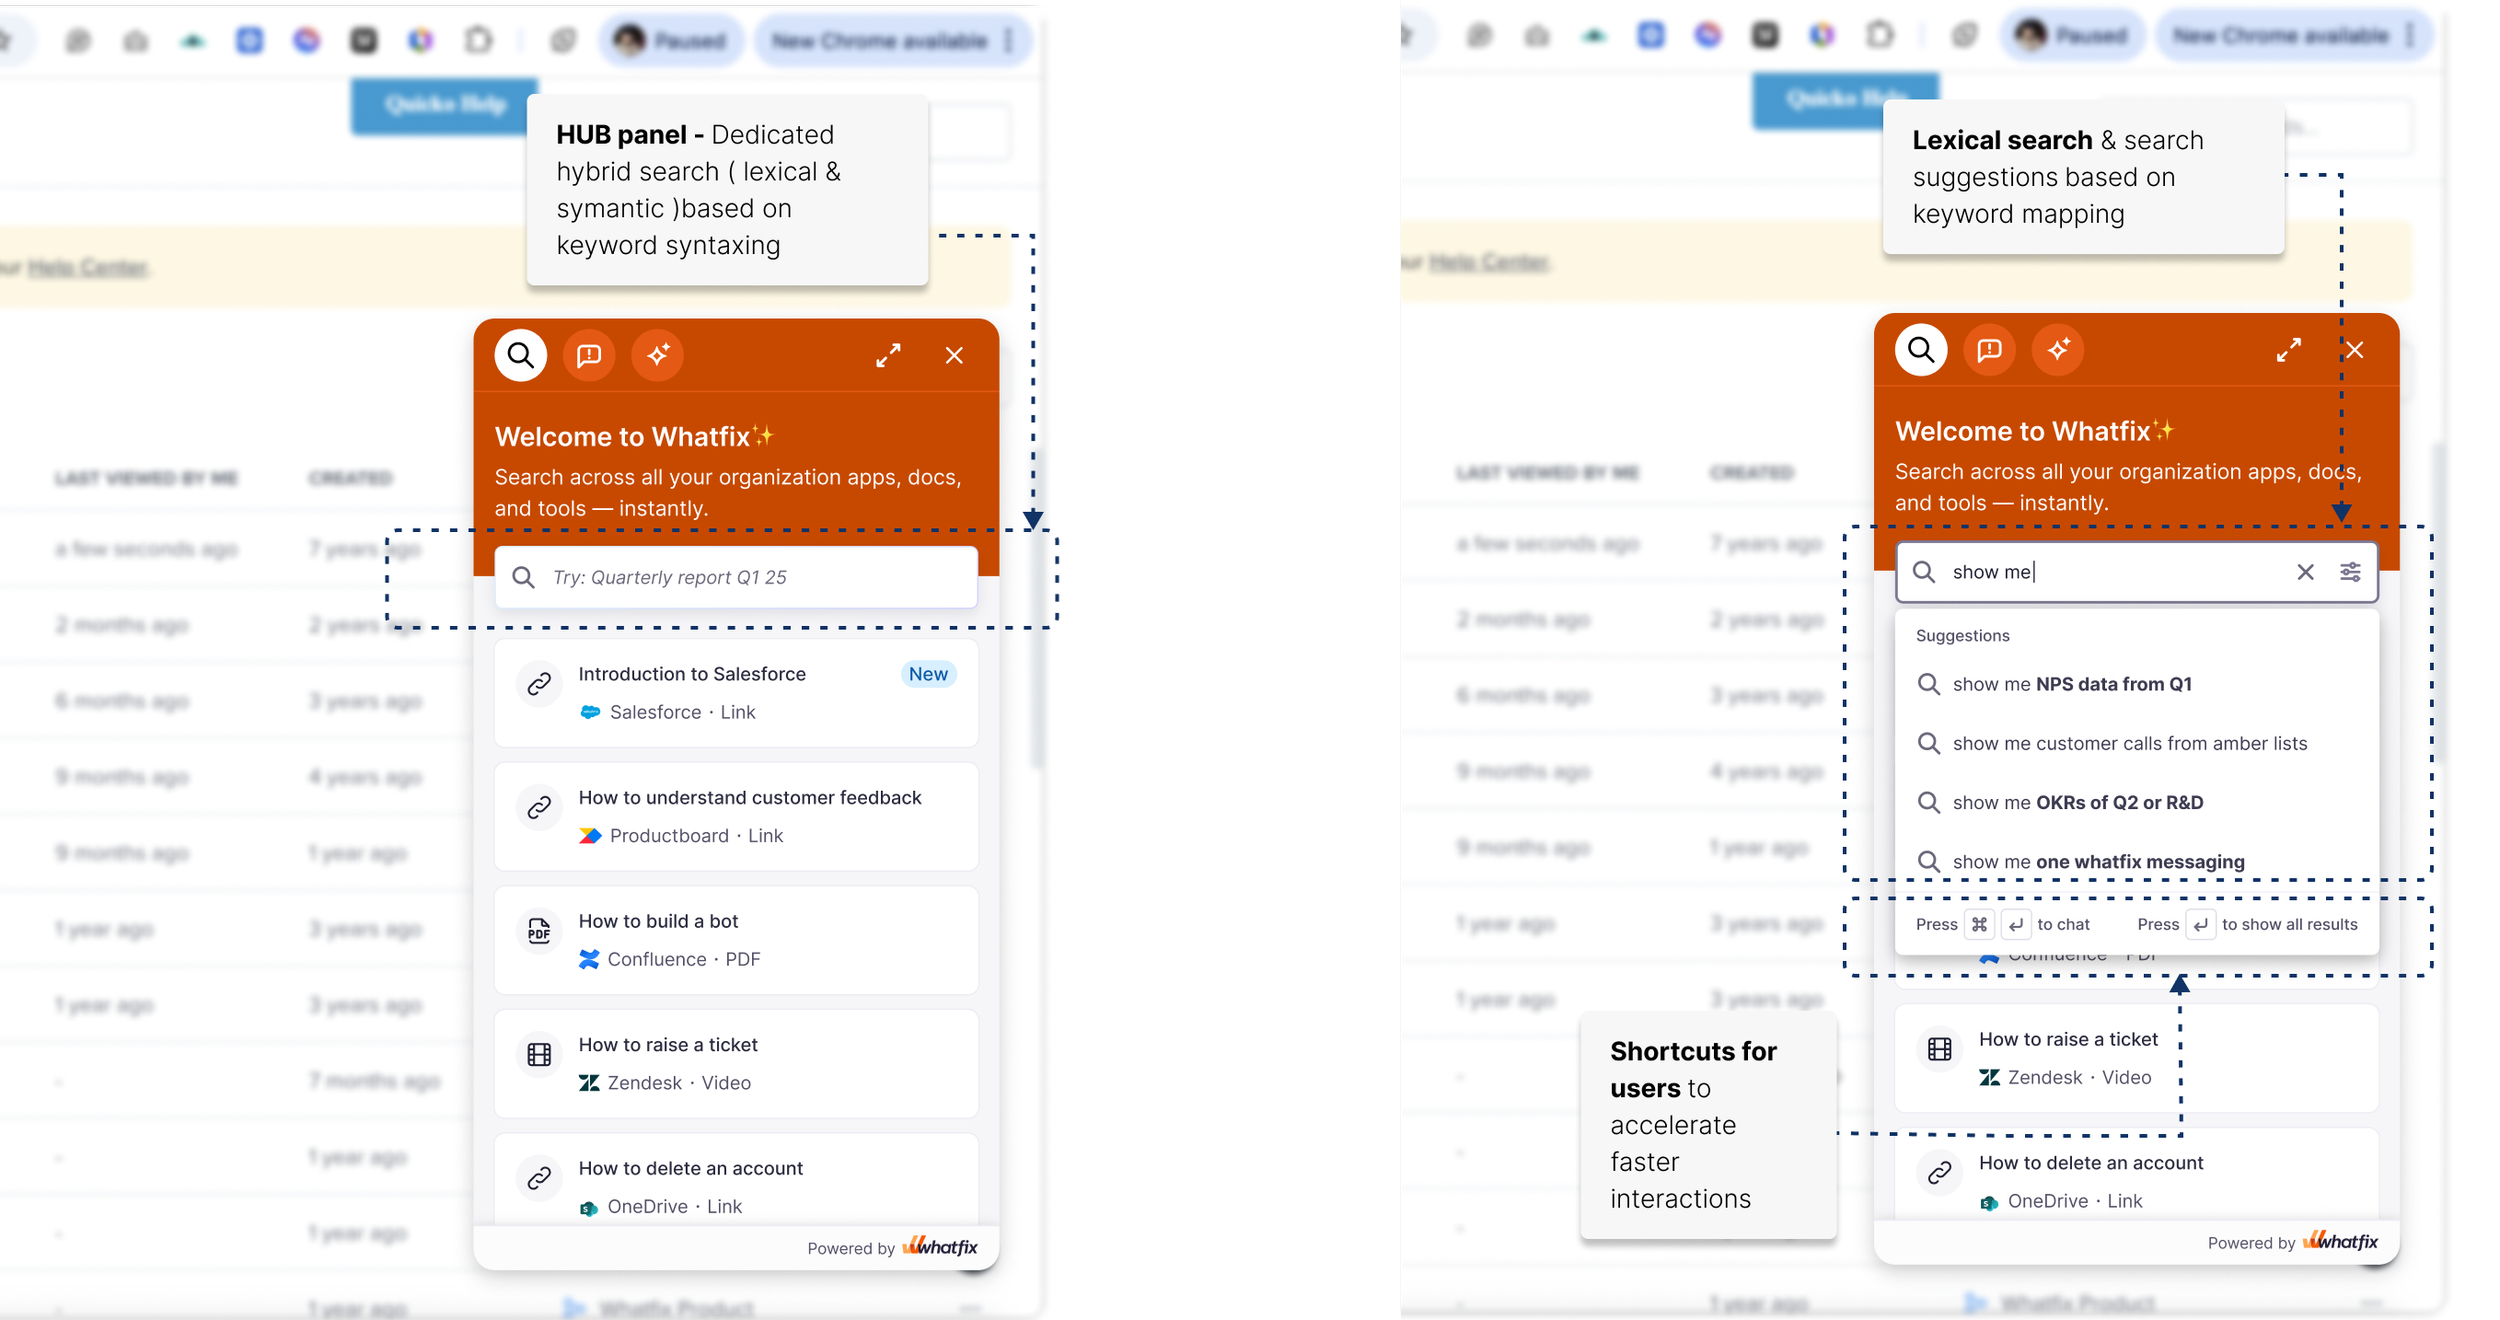Choose 'show me customer calls from amber lists'
Viewport: 2500px width, 1320px height.
pos(2137,743)
